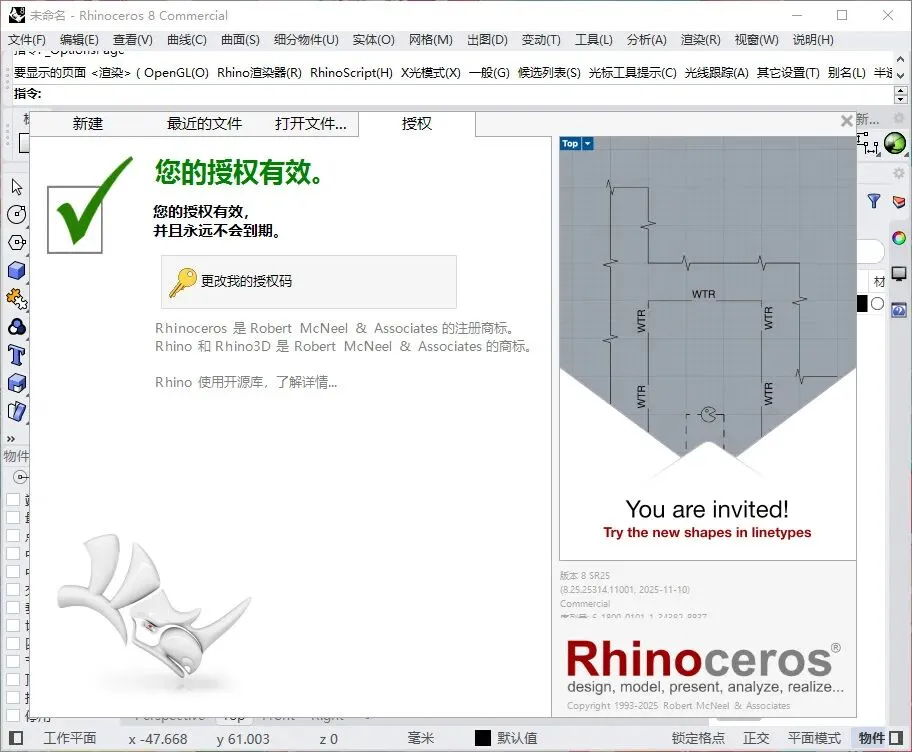The height and width of the screenshot is (752, 912).
Task: Click the white circle material indicator
Action: click(878, 303)
